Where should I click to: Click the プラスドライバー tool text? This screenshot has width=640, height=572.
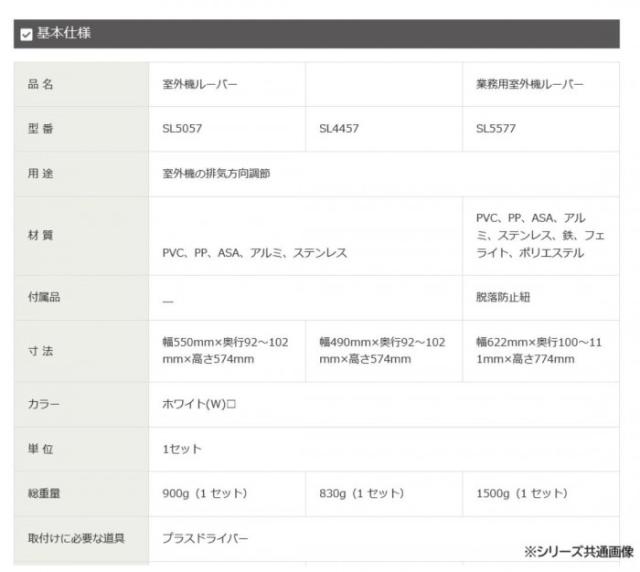pyautogui.click(x=205, y=538)
